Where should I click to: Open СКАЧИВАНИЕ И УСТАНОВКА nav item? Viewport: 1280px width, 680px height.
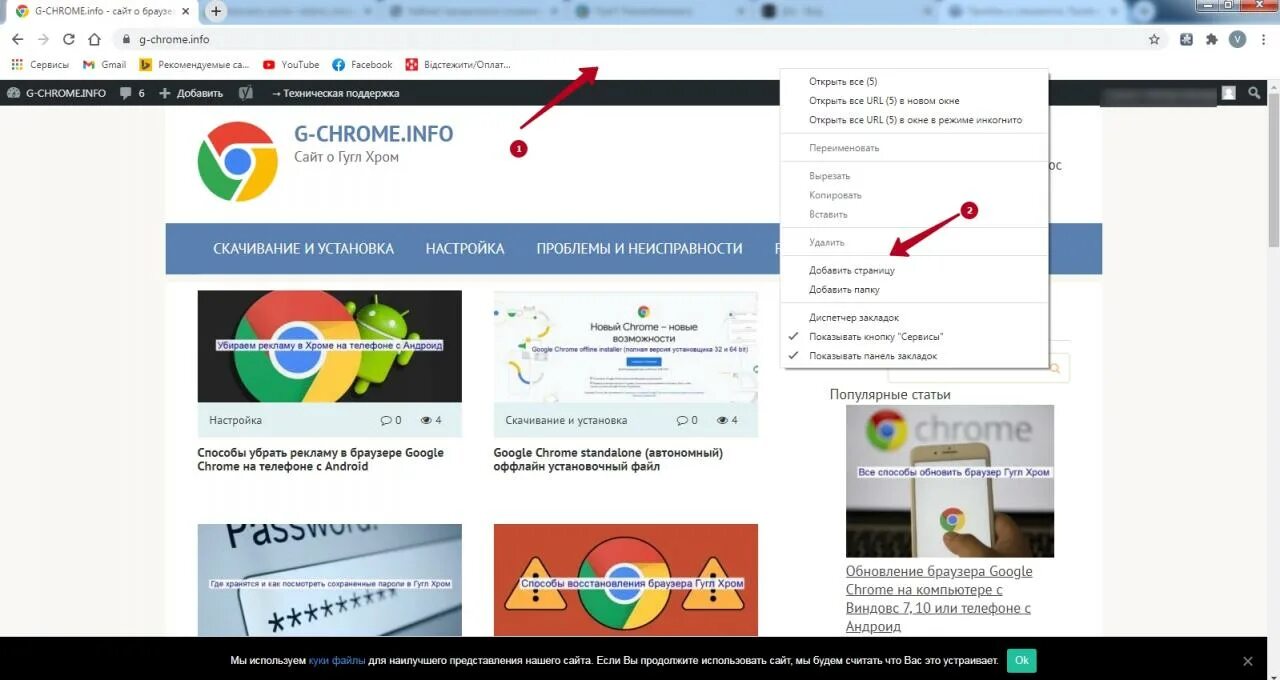[303, 248]
